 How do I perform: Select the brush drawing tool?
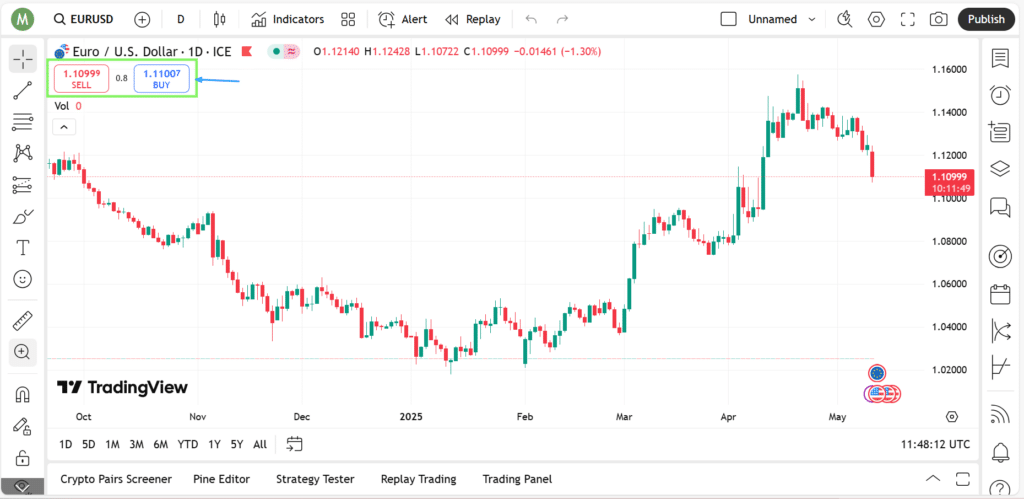coord(23,217)
